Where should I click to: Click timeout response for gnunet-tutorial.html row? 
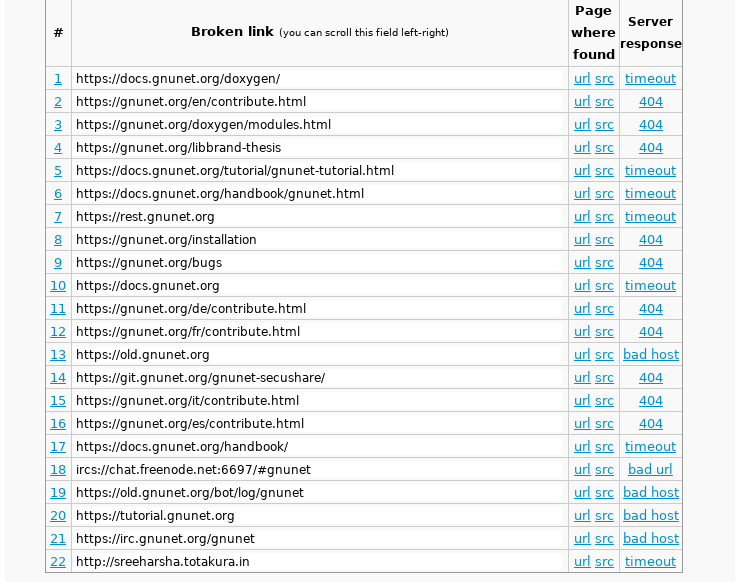click(x=650, y=170)
